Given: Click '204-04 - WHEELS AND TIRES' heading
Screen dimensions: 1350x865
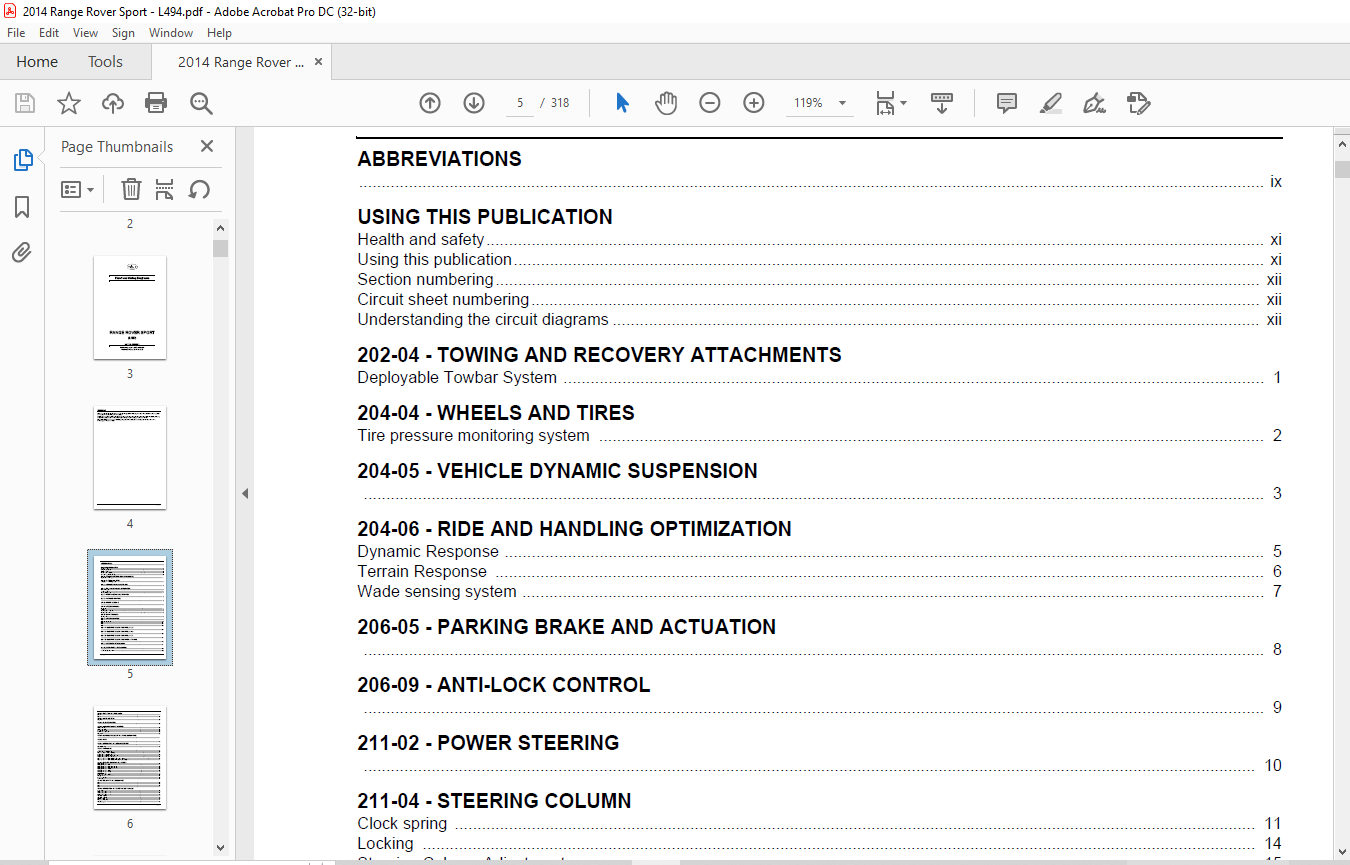Looking at the screenshot, I should coord(496,413).
